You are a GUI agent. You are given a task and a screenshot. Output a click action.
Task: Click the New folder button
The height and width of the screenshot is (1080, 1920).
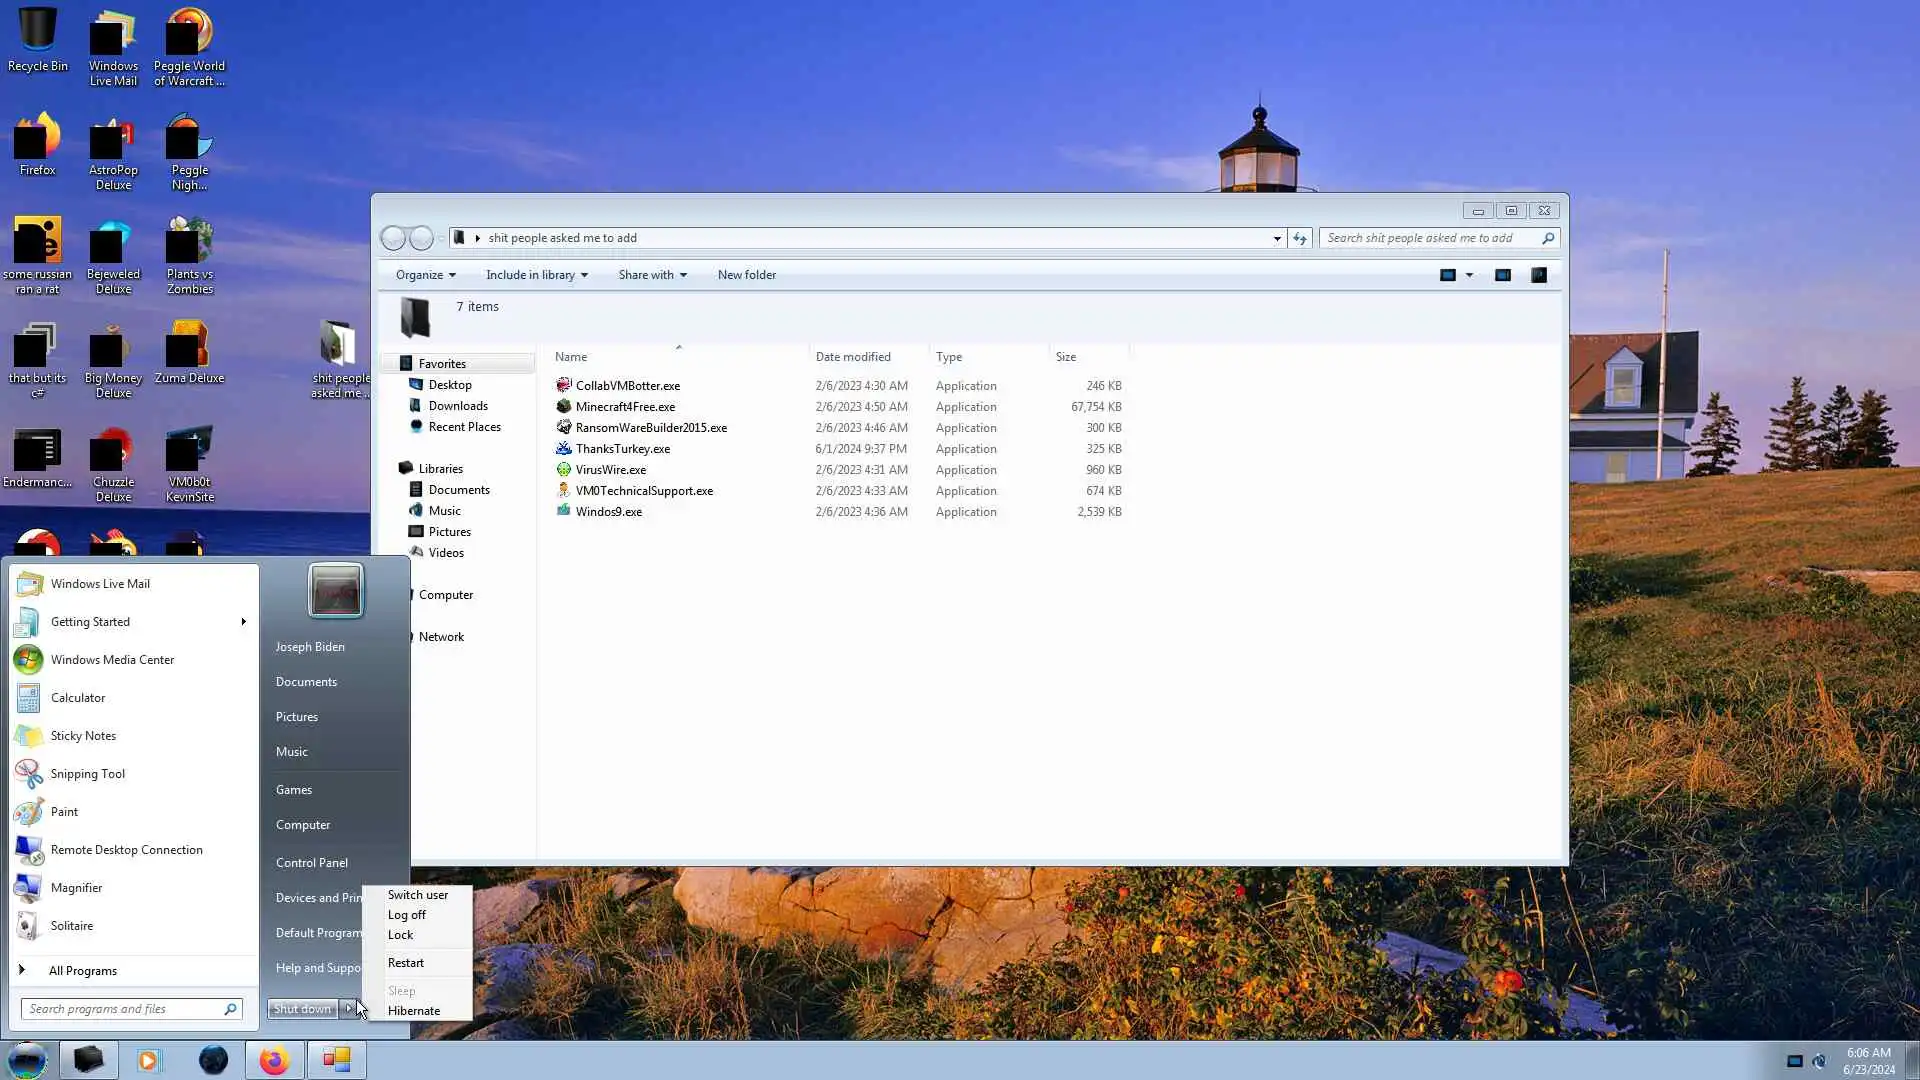746,275
